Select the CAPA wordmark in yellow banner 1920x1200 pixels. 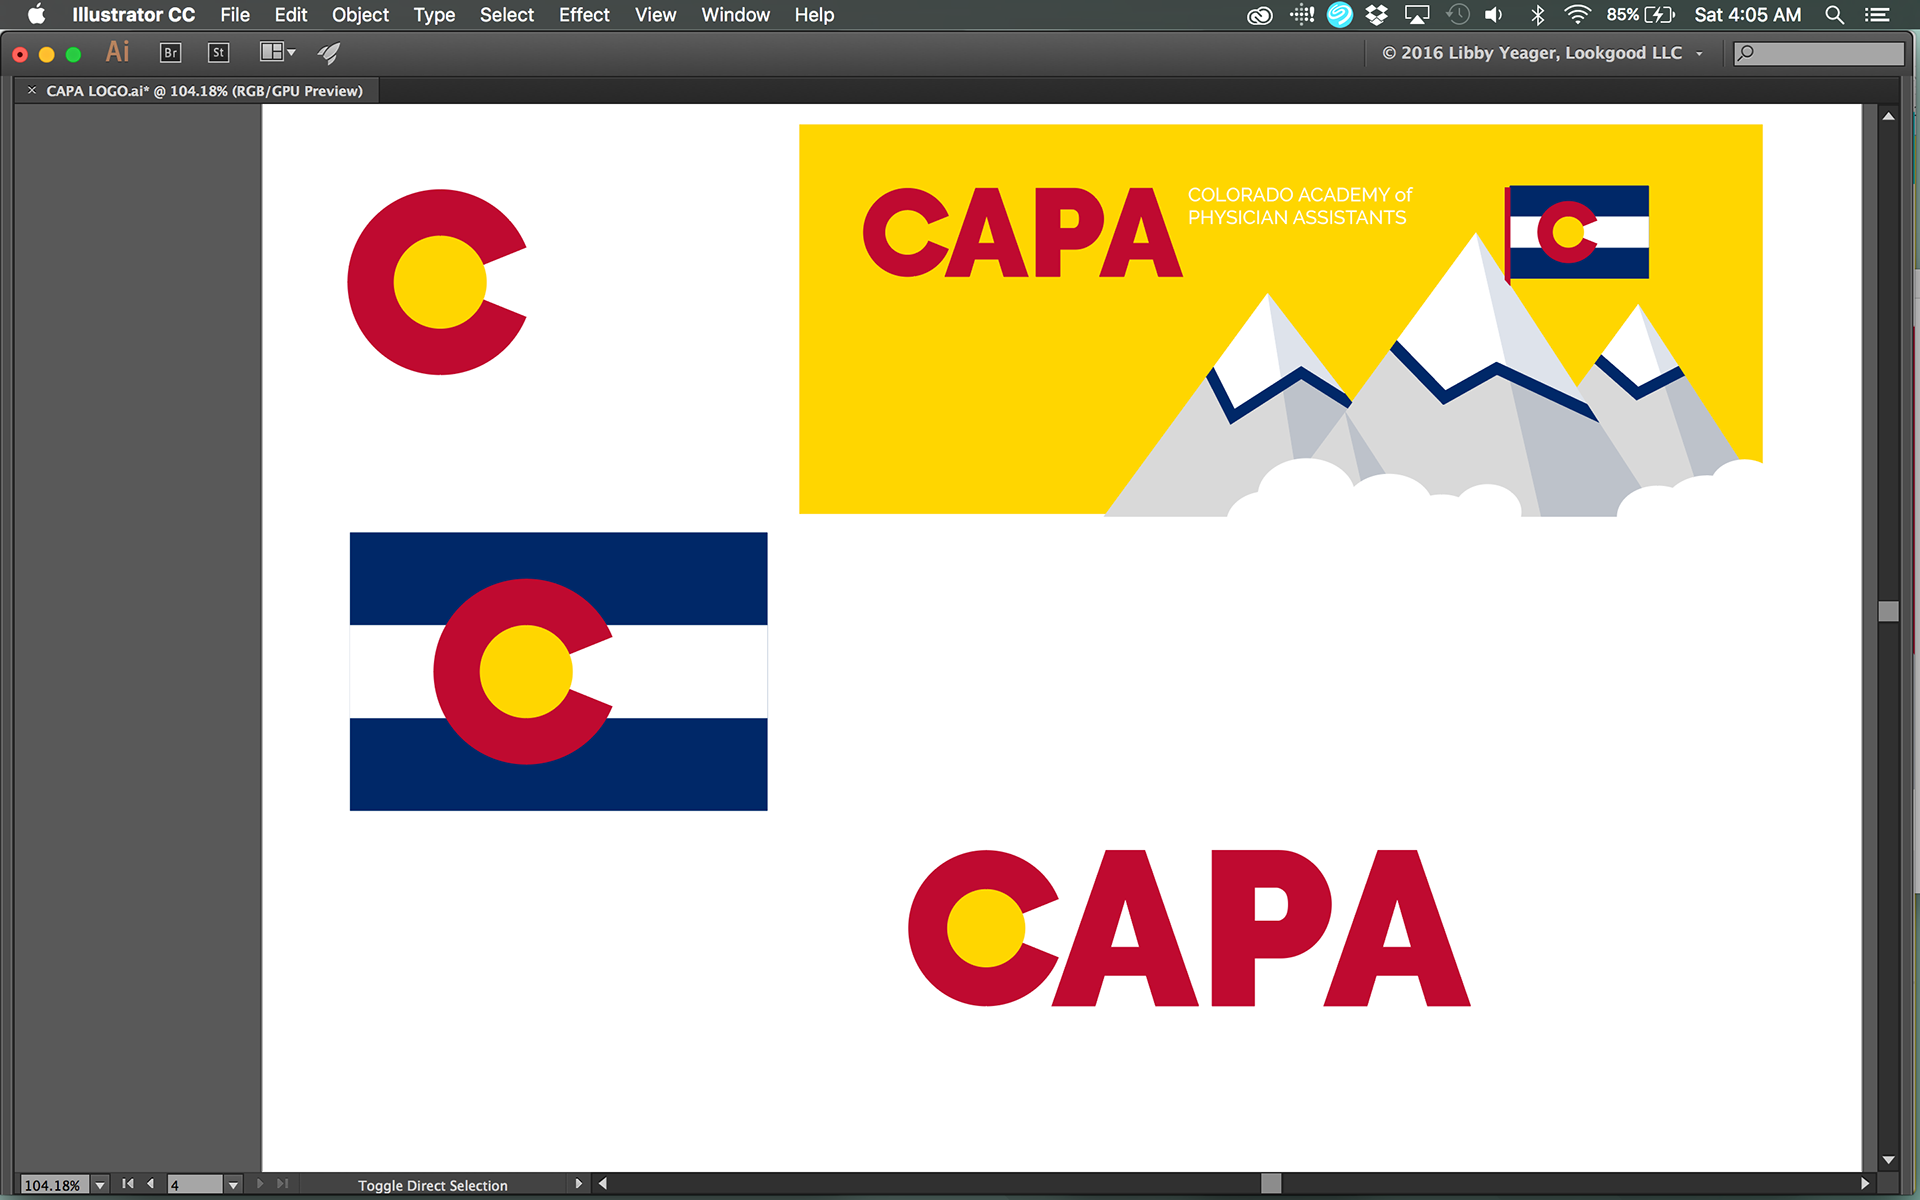click(1022, 233)
